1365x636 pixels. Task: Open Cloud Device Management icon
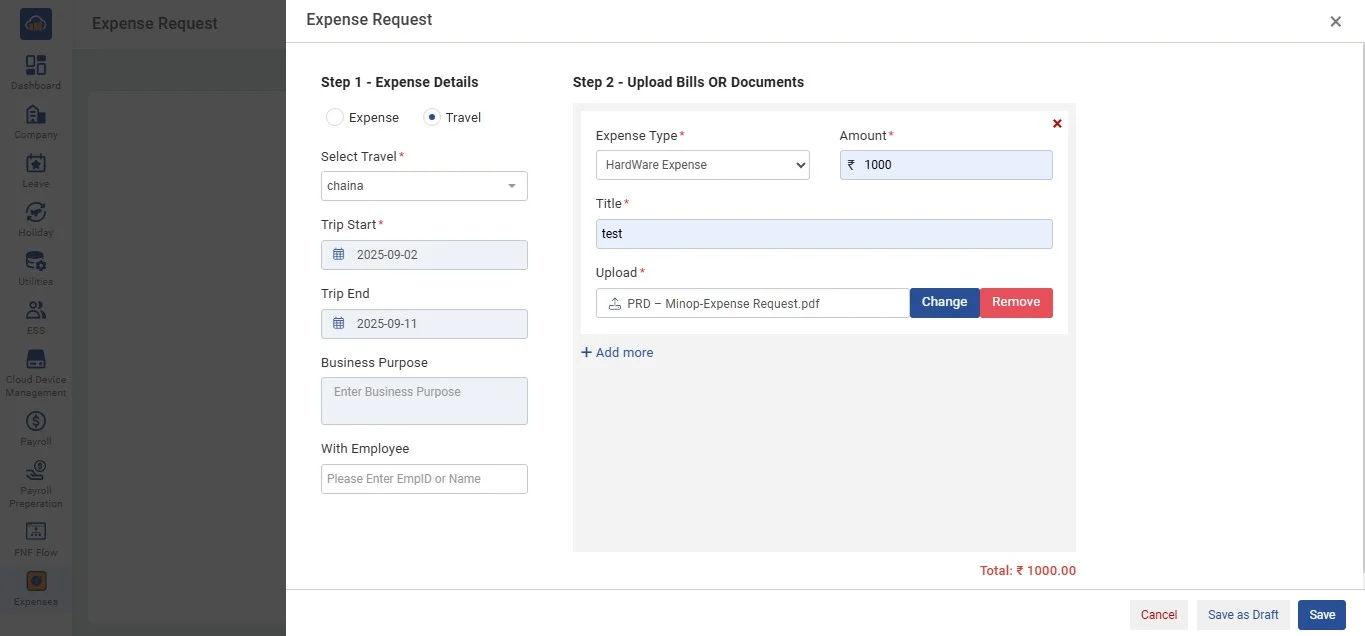click(36, 359)
